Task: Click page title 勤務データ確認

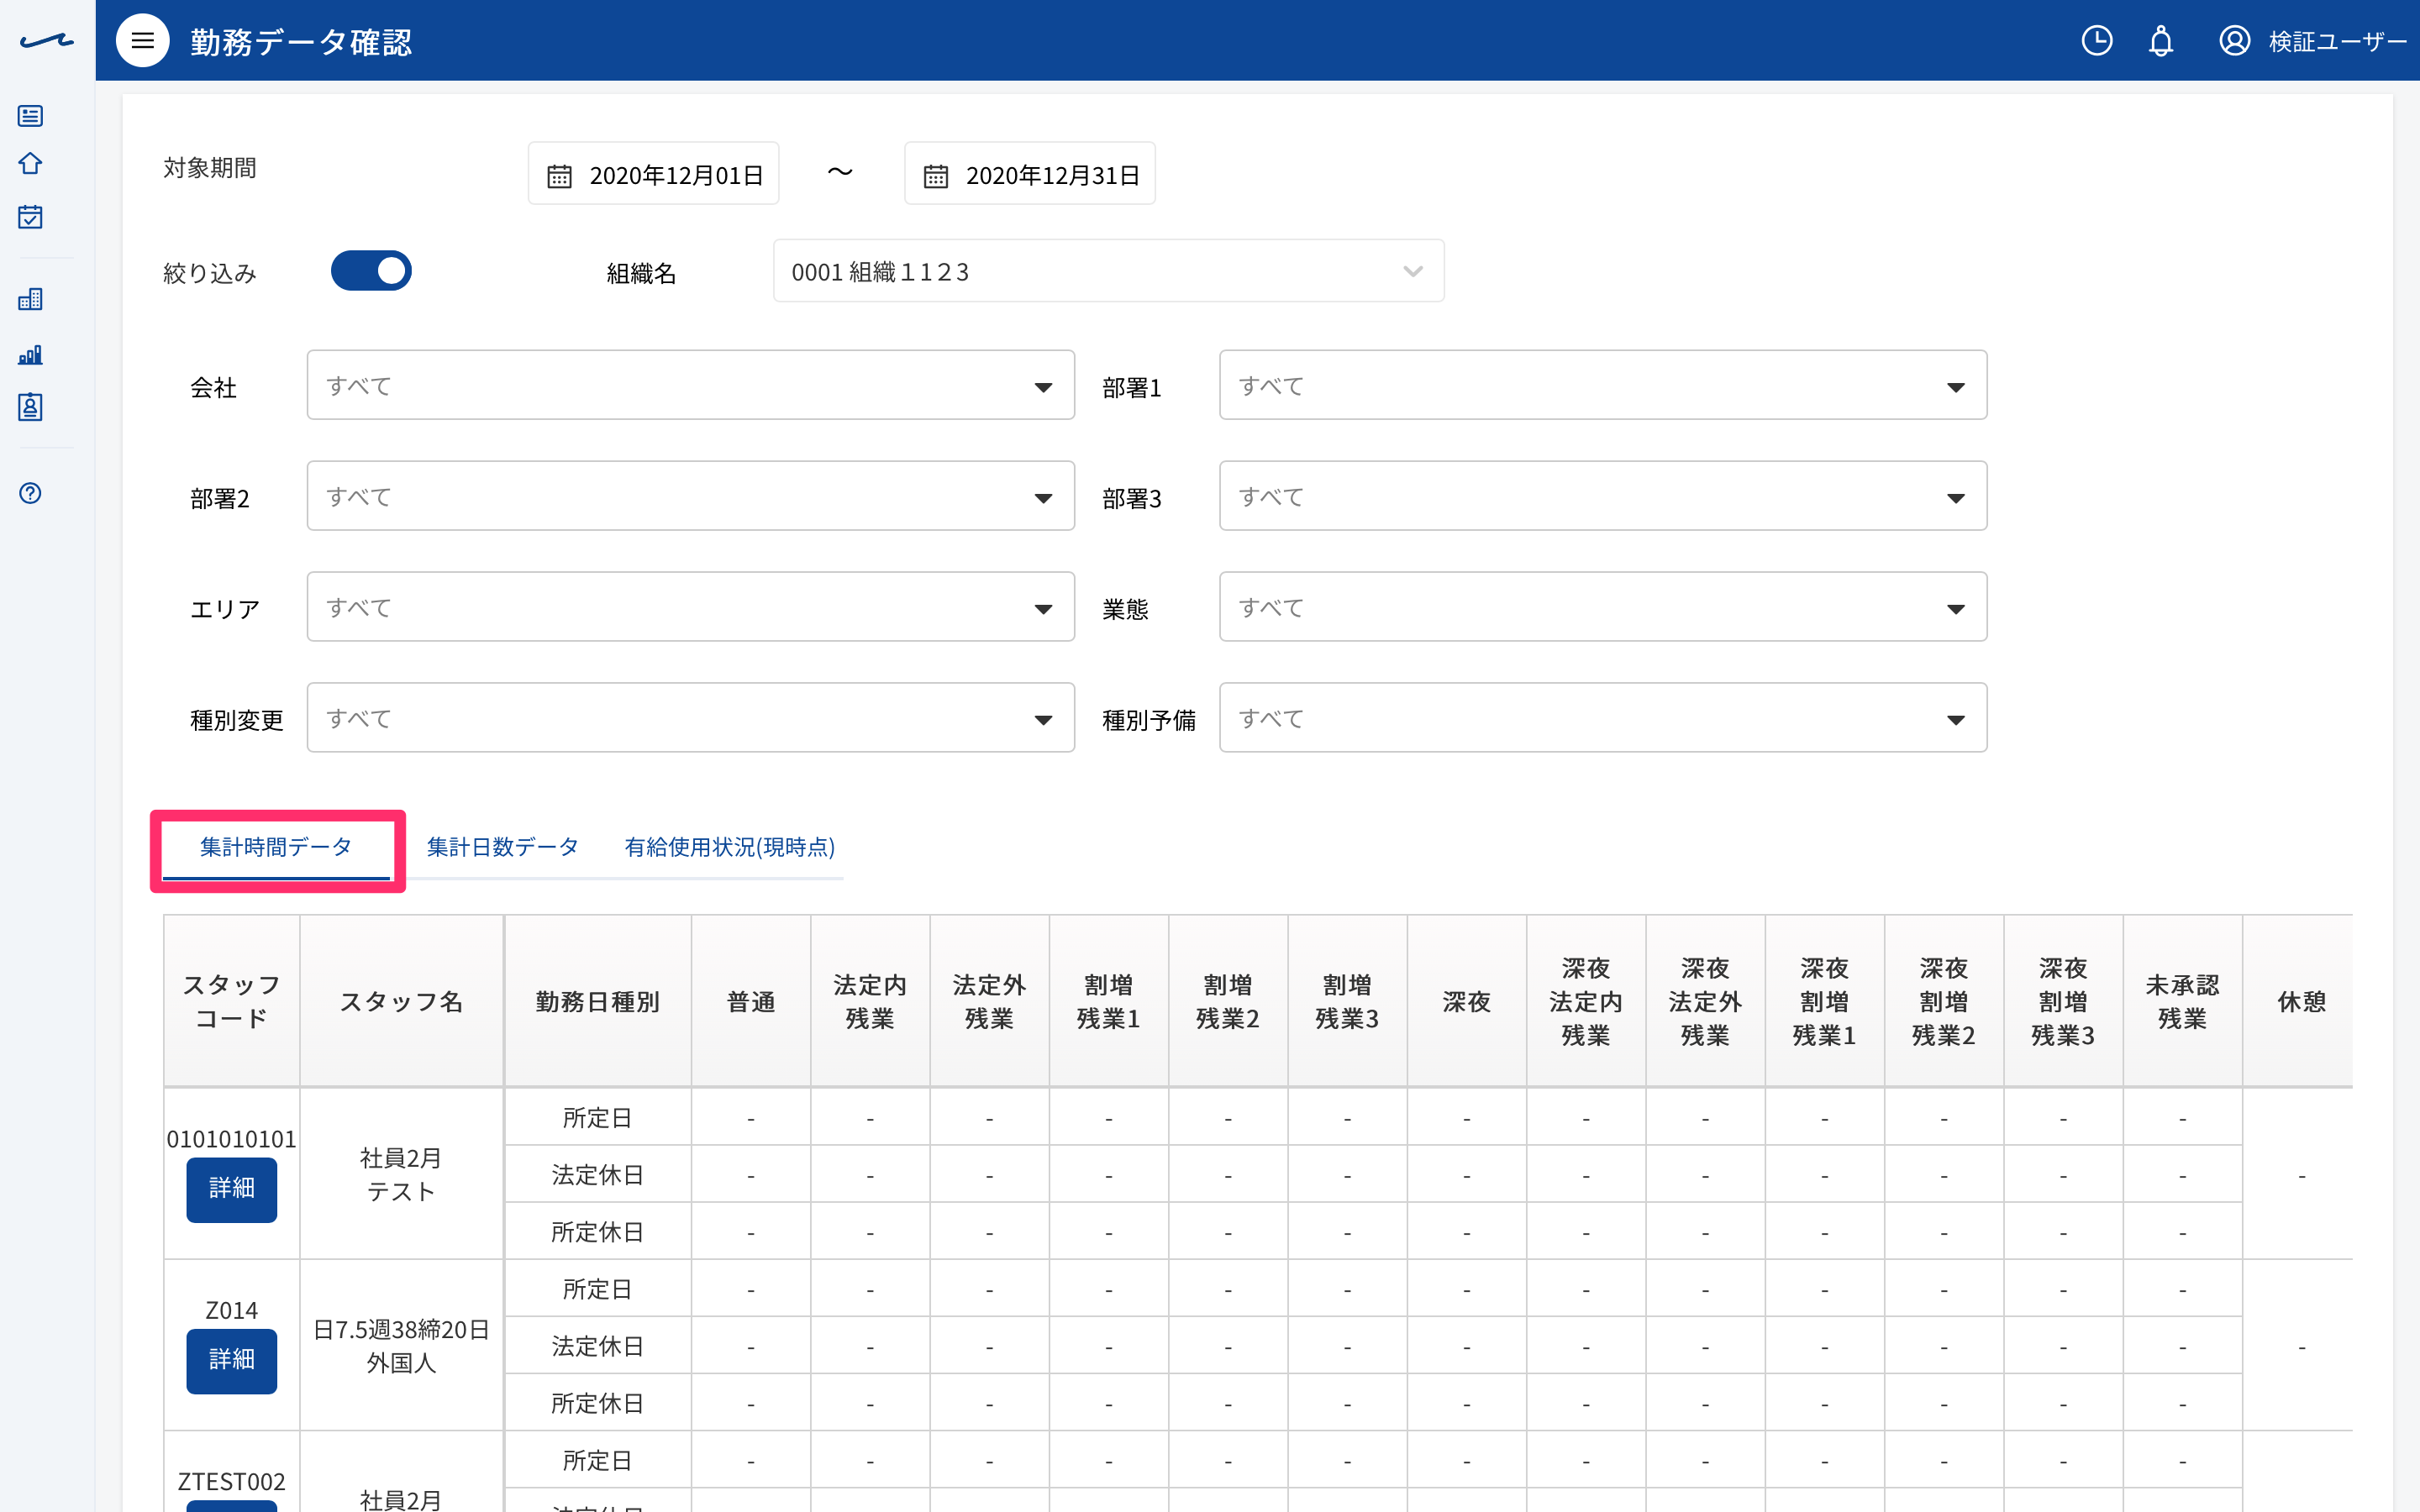Action: pyautogui.click(x=301, y=42)
